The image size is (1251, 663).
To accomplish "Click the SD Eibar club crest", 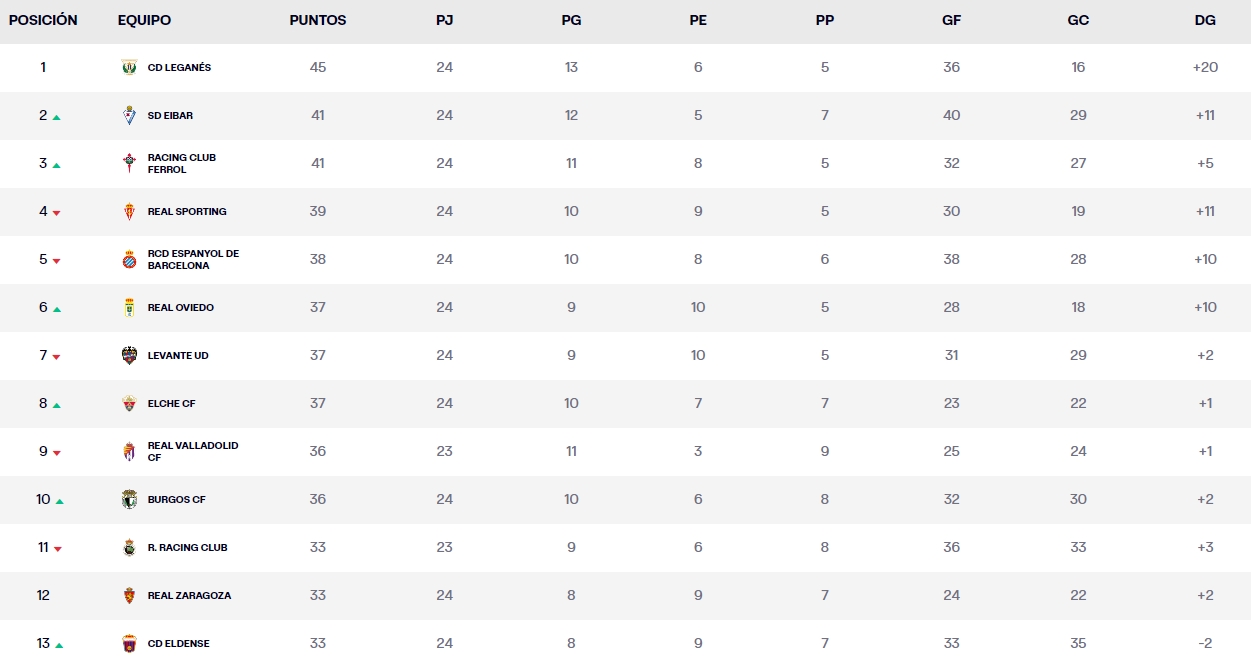I will click(128, 115).
